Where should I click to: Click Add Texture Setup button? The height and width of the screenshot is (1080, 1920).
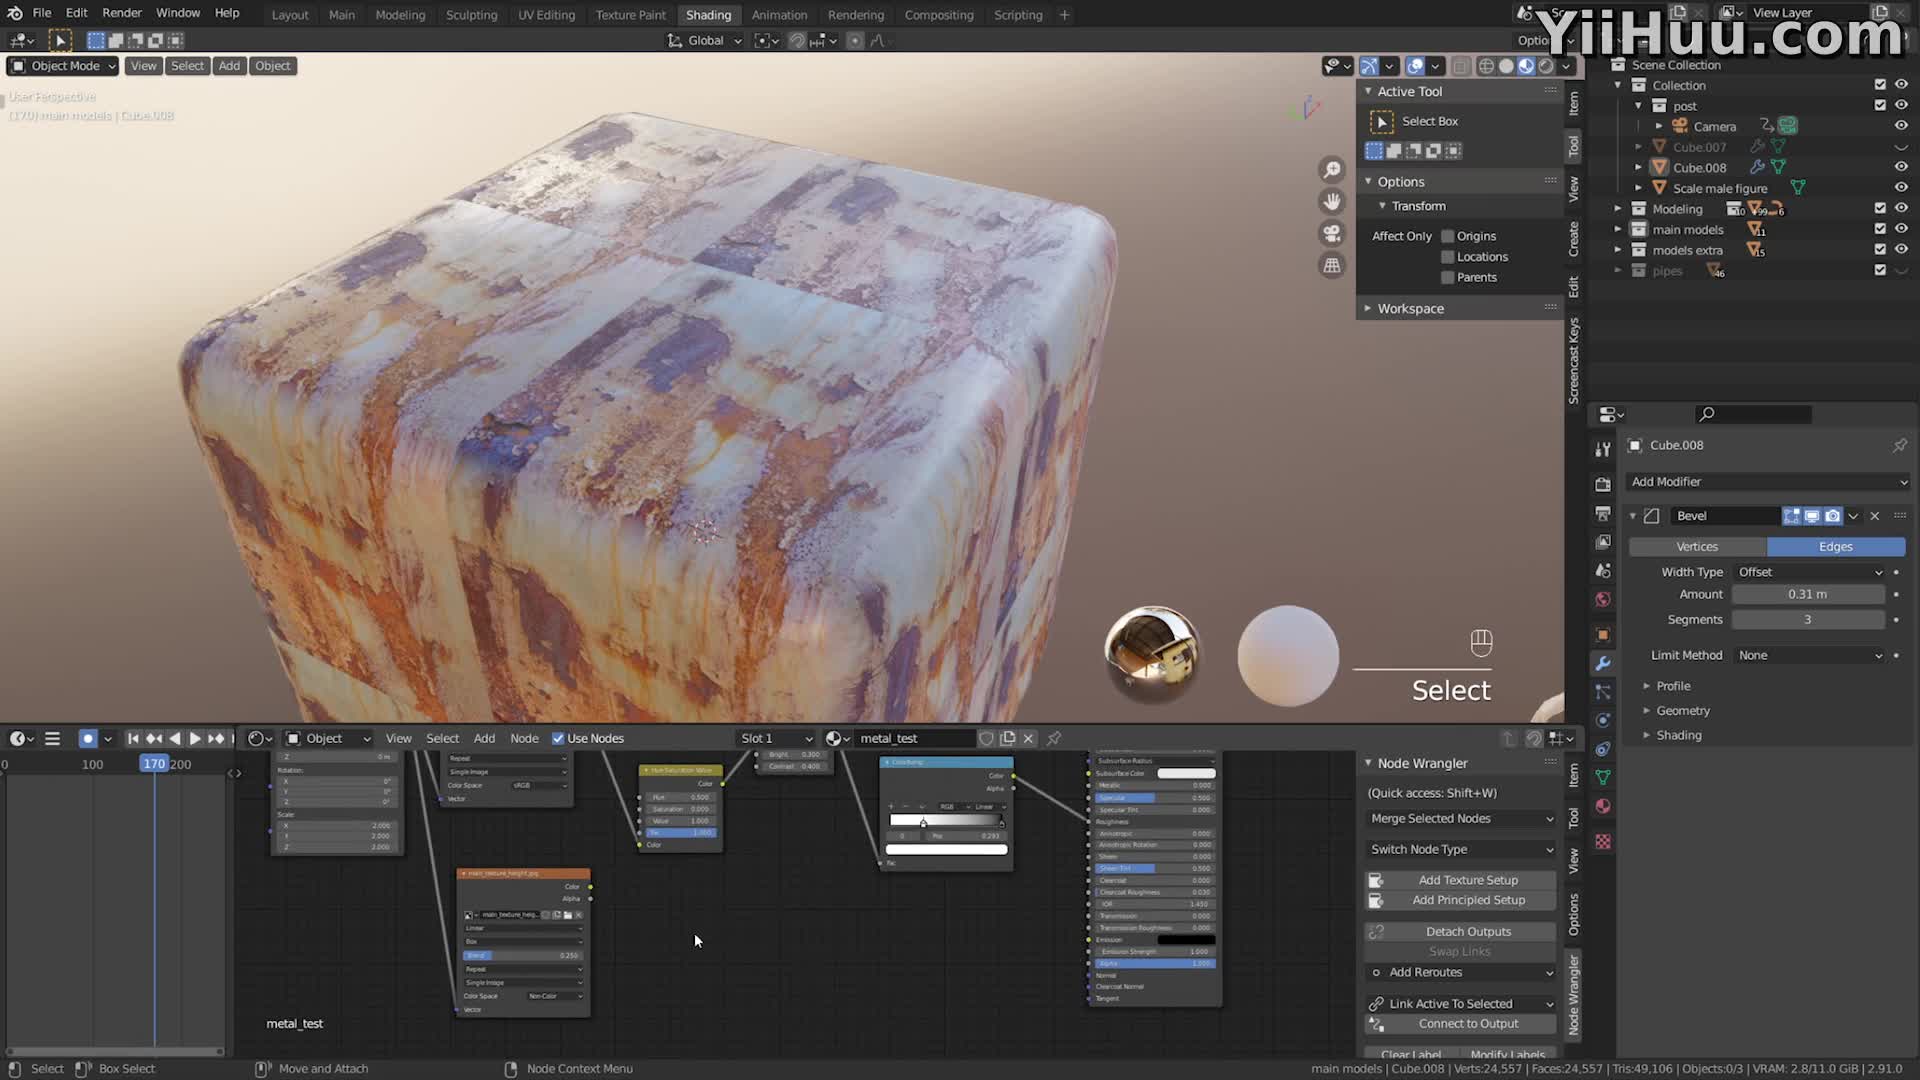coord(1461,880)
